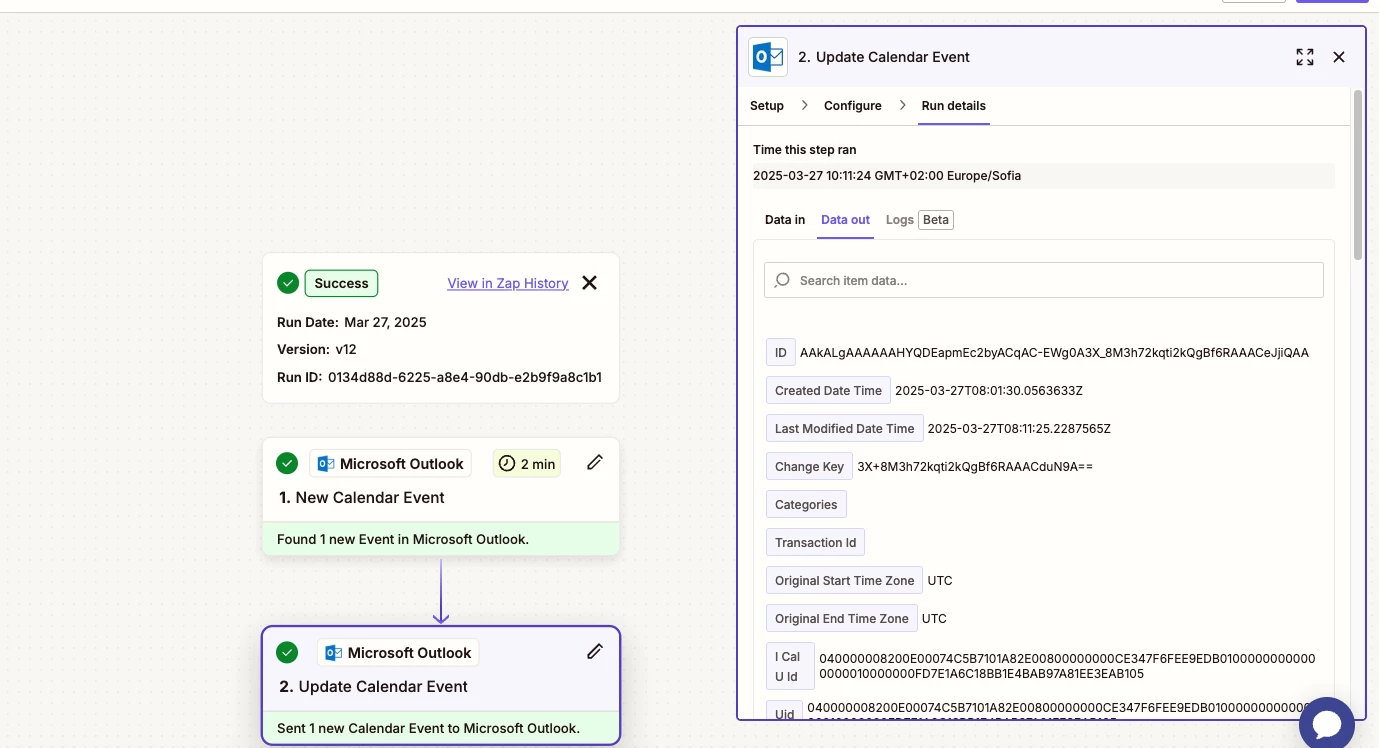
Task: Click the step run timestamp value
Action: tap(887, 175)
